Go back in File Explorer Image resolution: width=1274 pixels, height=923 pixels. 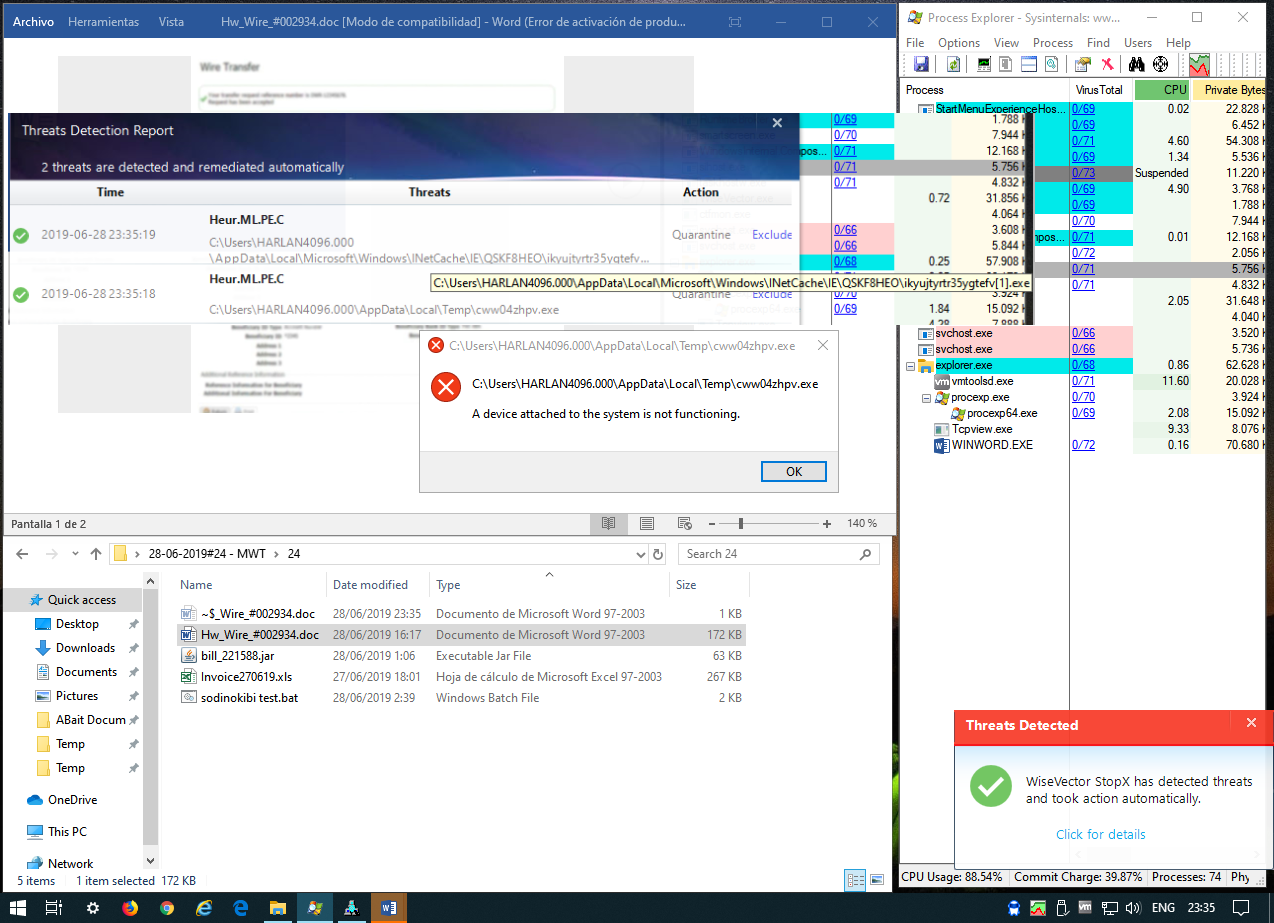22,554
